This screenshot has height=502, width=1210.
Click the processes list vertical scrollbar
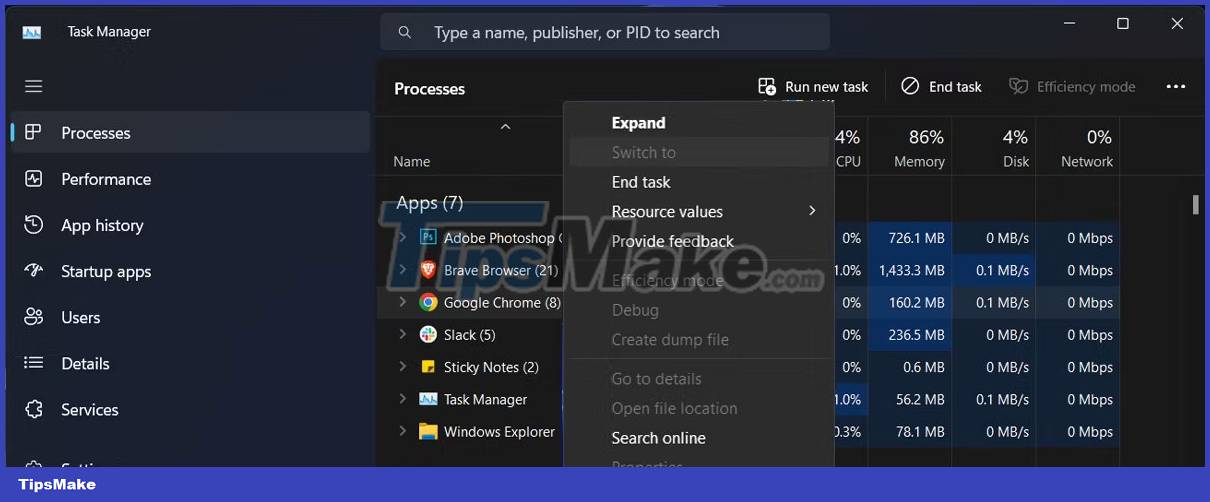point(1195,205)
